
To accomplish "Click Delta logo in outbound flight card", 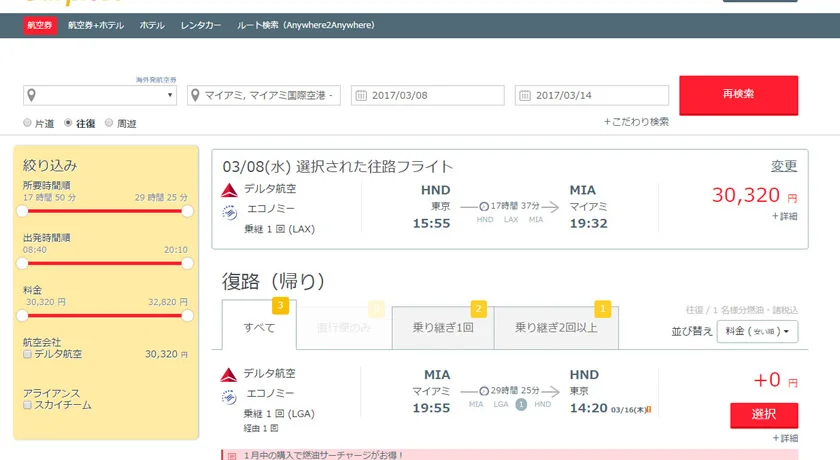I will click(229, 190).
